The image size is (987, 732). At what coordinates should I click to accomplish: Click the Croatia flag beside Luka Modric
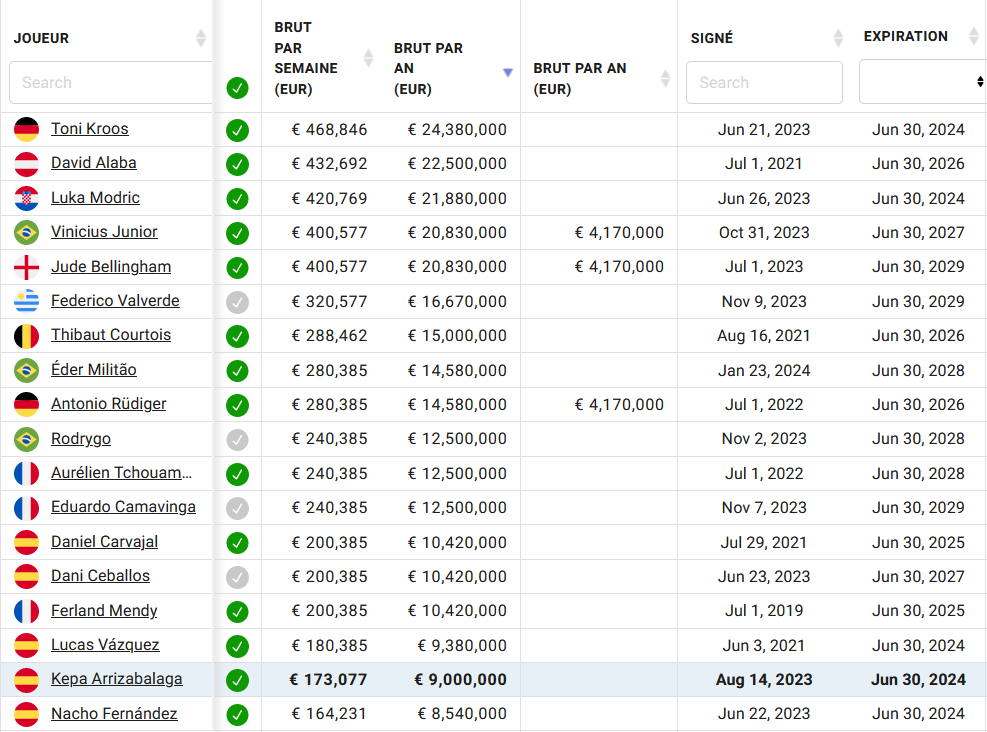tap(26, 198)
